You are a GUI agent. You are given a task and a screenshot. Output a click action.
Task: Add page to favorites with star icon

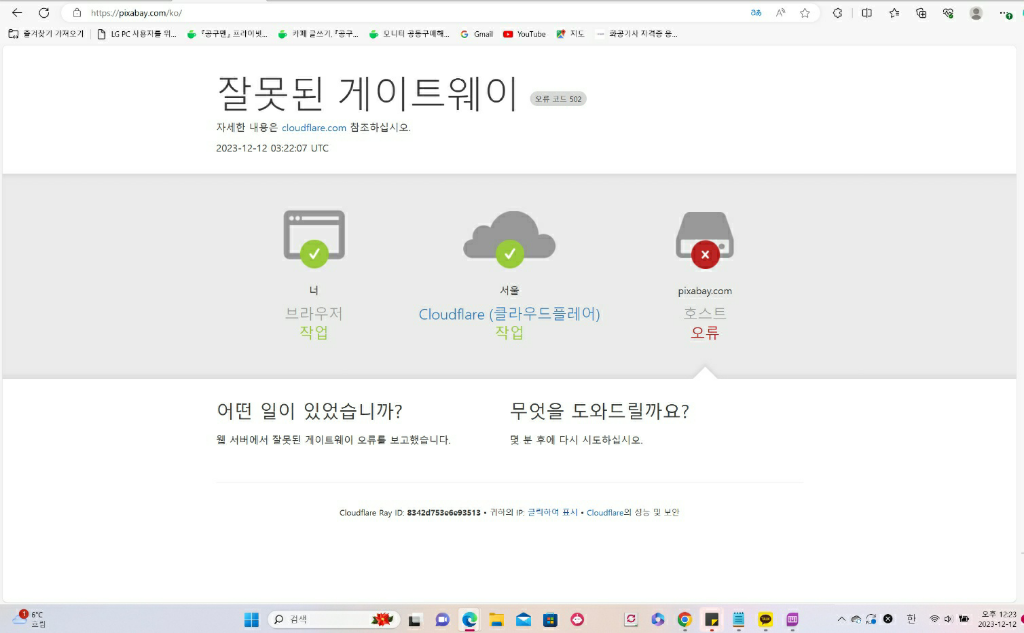804,13
